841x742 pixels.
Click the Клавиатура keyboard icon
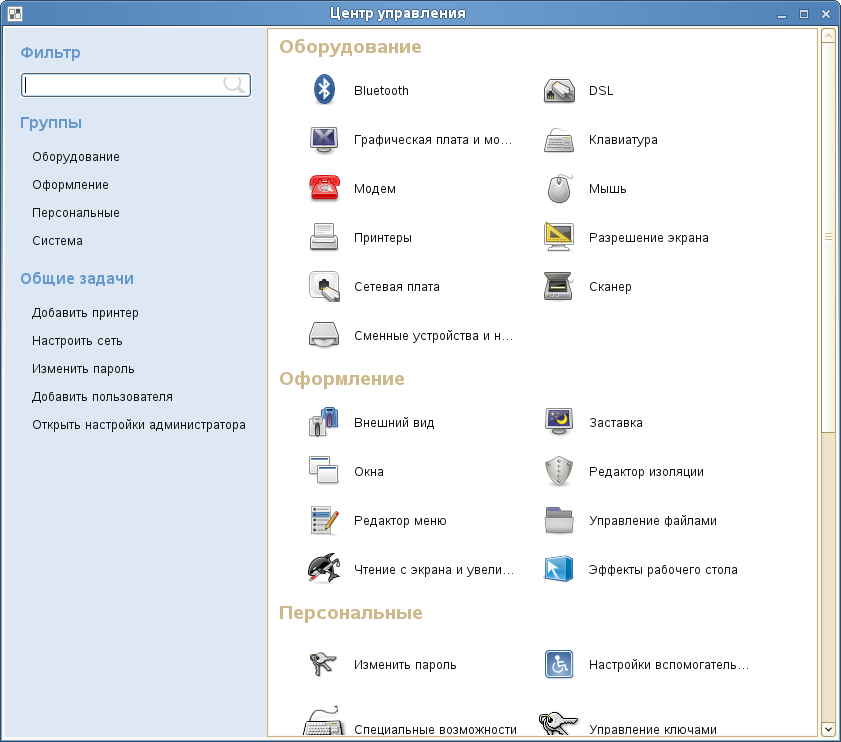559,139
